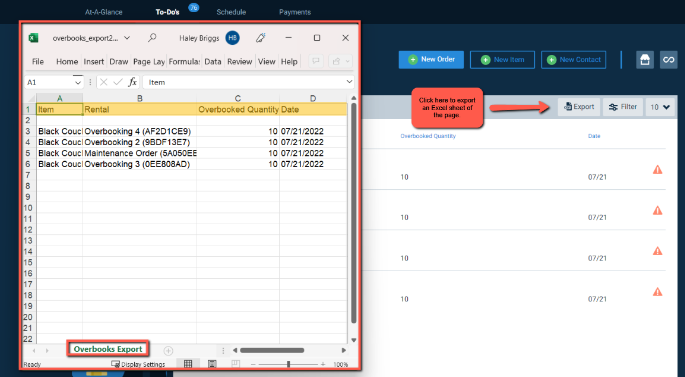The image size is (685, 377).
Task: Click the Excel logo icon in title bar
Action: click(33, 38)
